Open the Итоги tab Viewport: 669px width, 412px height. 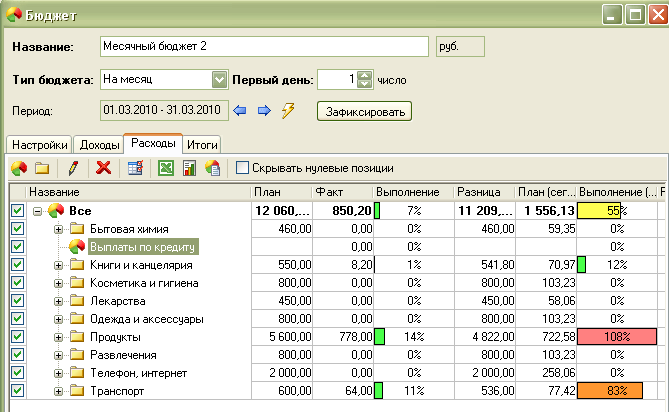coord(202,145)
